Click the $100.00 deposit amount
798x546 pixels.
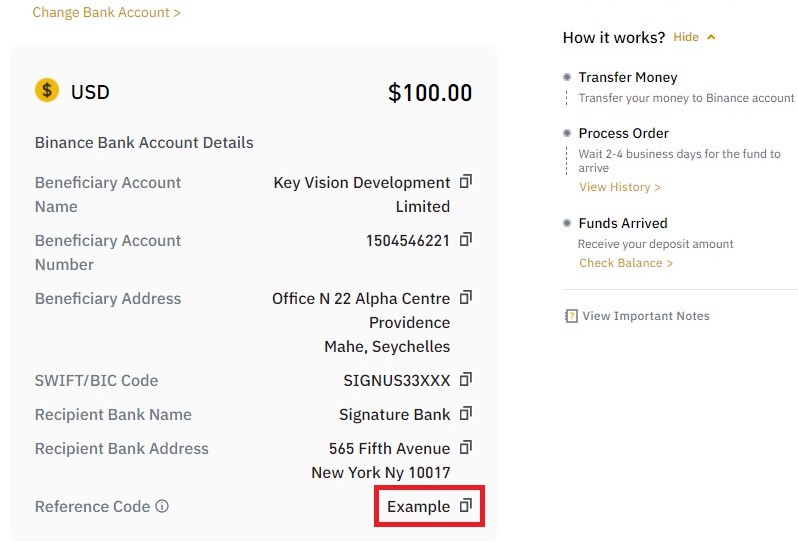point(430,93)
